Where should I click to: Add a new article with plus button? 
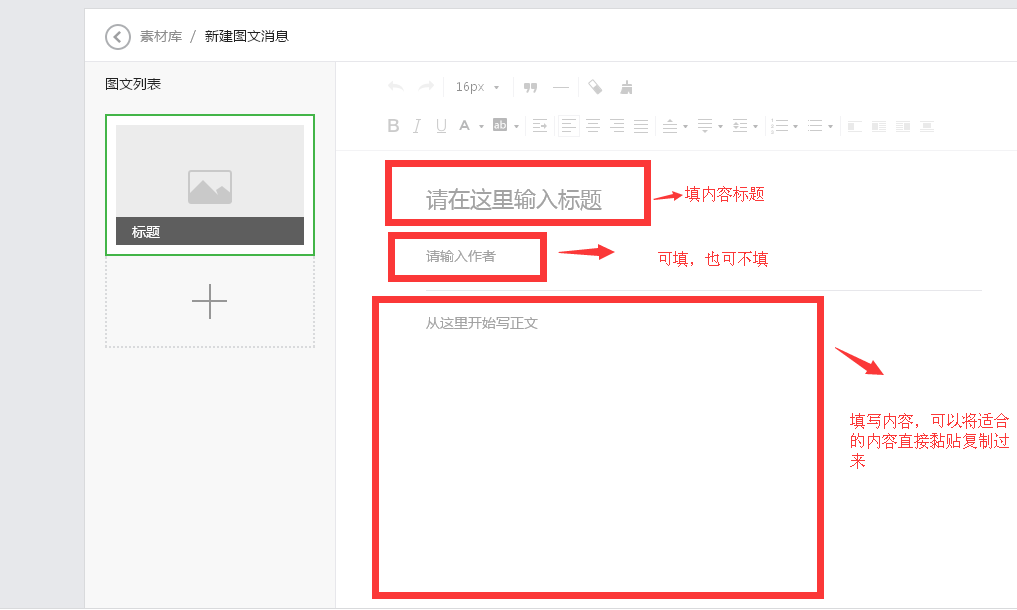(x=210, y=301)
